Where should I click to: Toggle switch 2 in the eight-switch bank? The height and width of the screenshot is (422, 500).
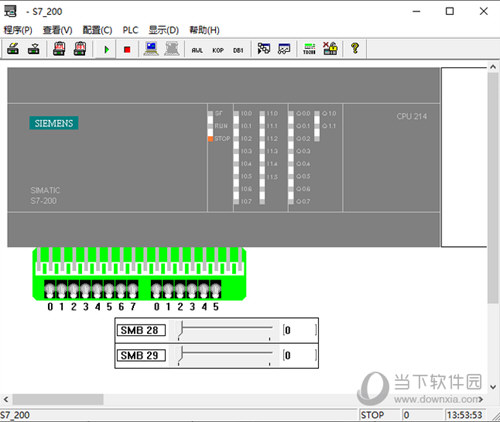[x=74, y=289]
